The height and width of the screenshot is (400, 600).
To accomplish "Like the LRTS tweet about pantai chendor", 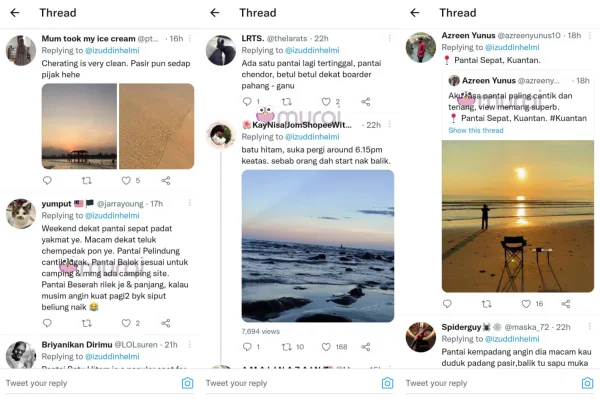I will pyautogui.click(x=327, y=102).
